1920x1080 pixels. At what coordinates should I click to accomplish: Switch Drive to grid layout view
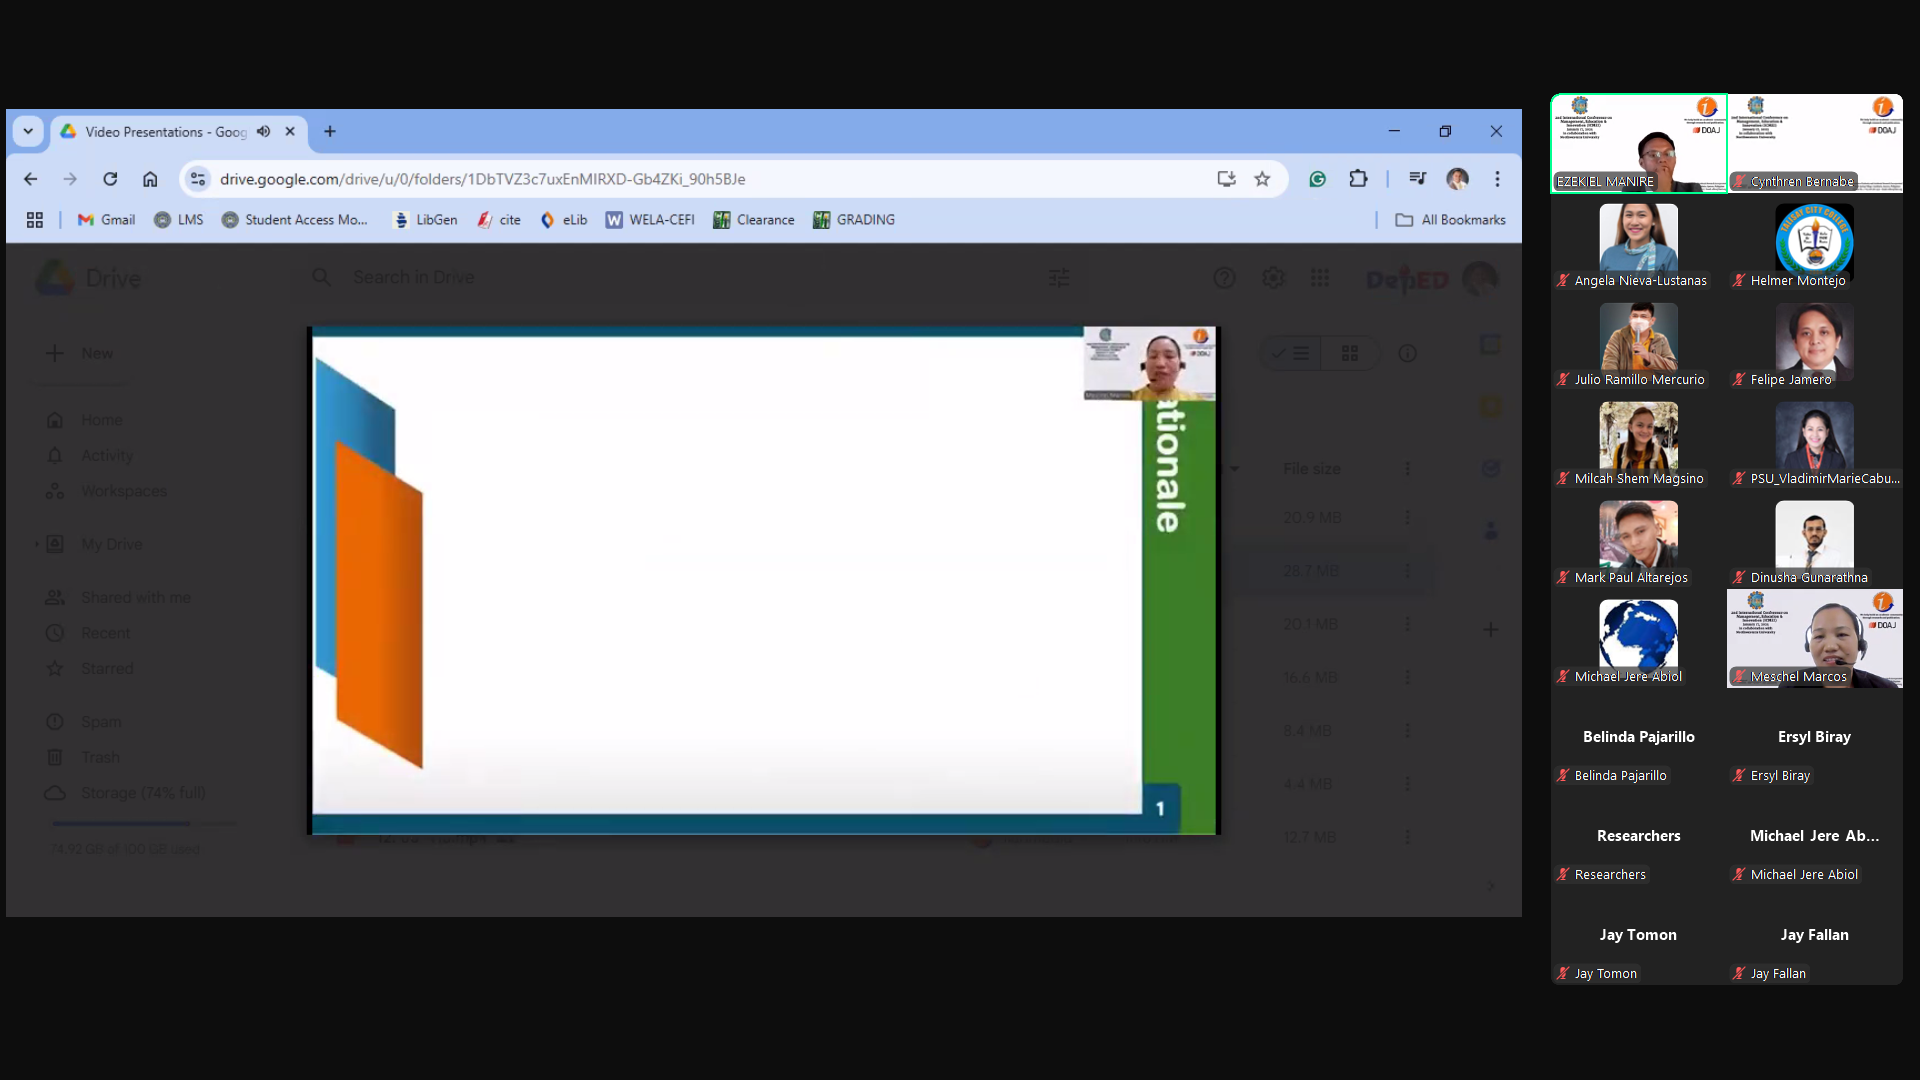click(1349, 353)
